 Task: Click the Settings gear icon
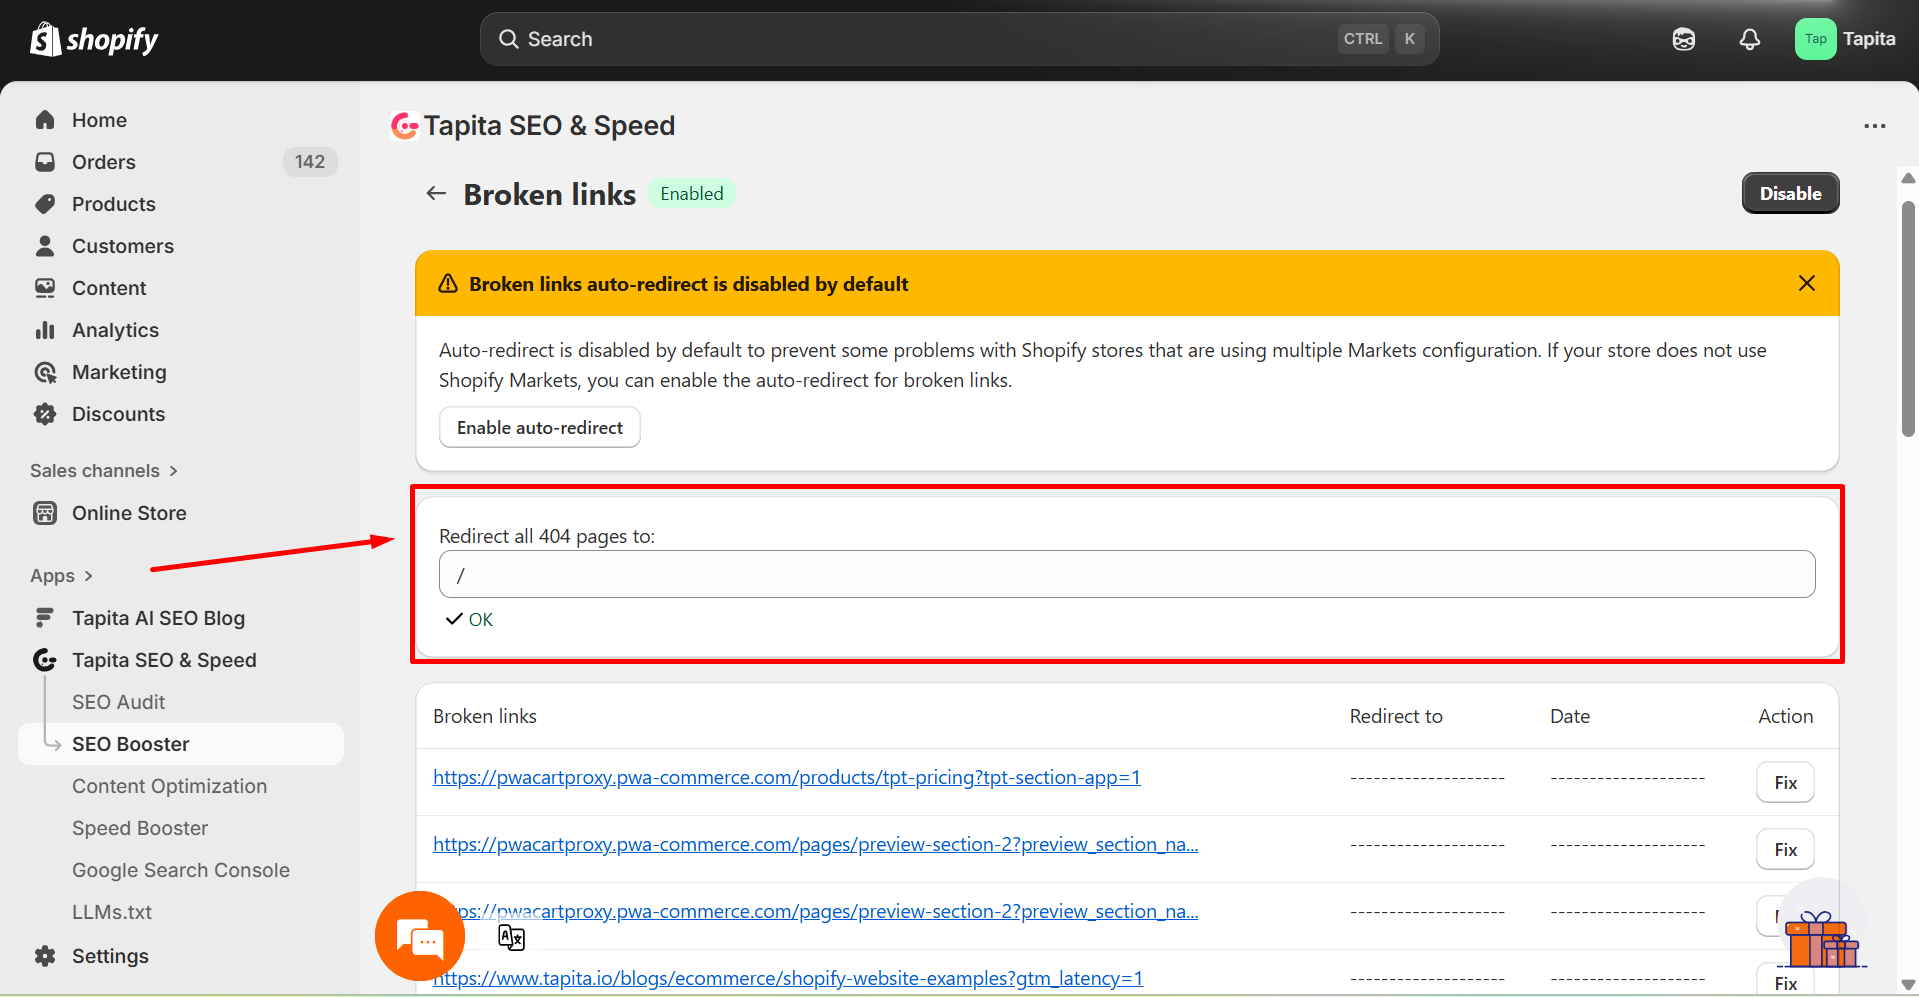45,956
